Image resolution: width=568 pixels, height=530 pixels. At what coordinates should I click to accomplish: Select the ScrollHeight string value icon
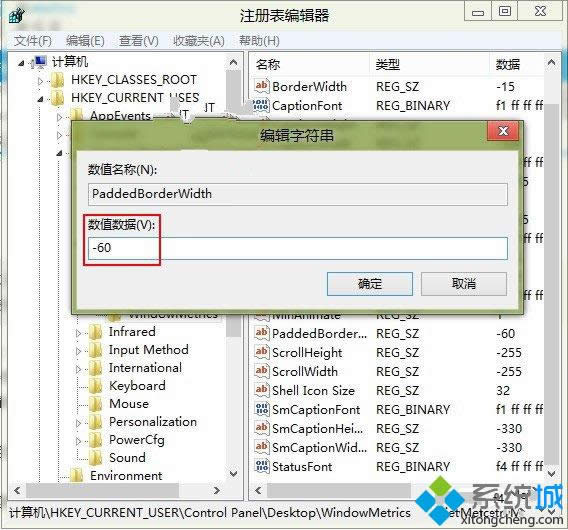point(262,352)
